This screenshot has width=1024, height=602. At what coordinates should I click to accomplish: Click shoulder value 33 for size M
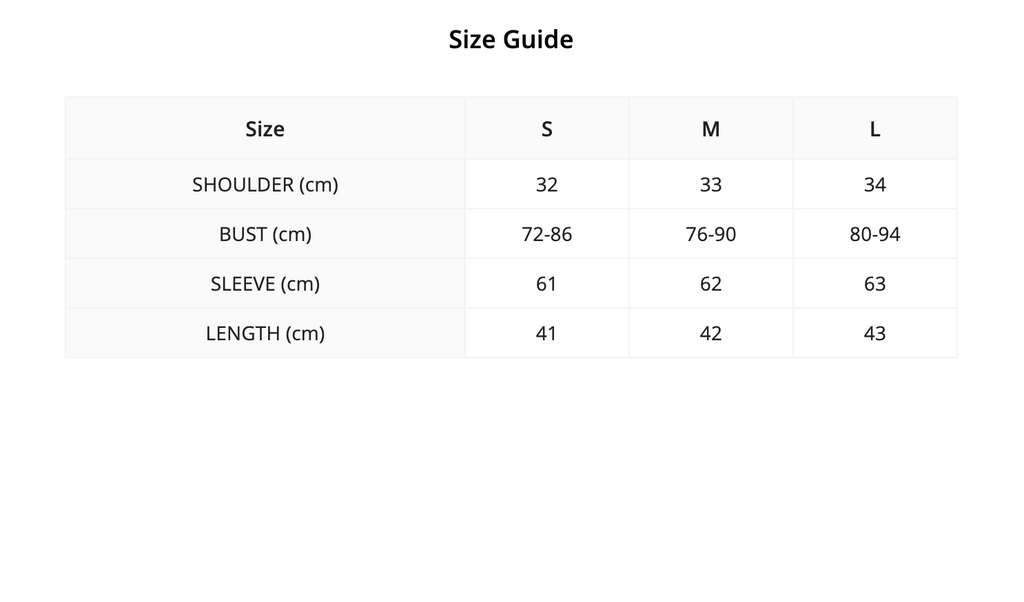(x=711, y=185)
